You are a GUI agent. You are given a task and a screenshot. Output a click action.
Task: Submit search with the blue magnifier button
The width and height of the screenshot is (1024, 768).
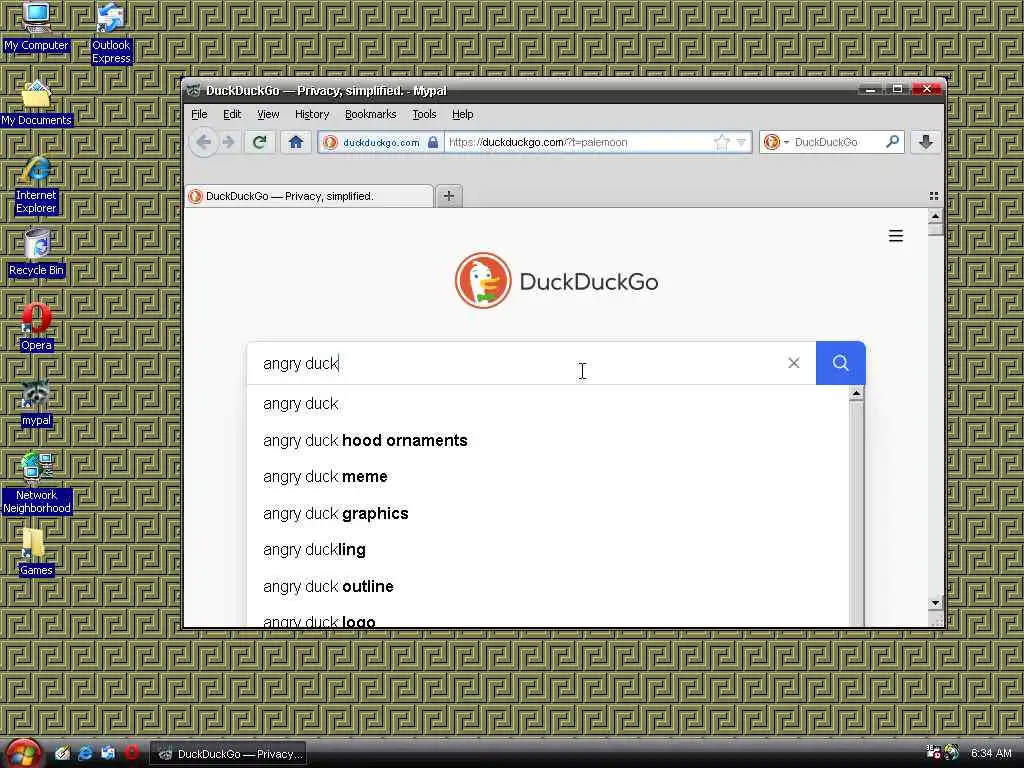[840, 363]
